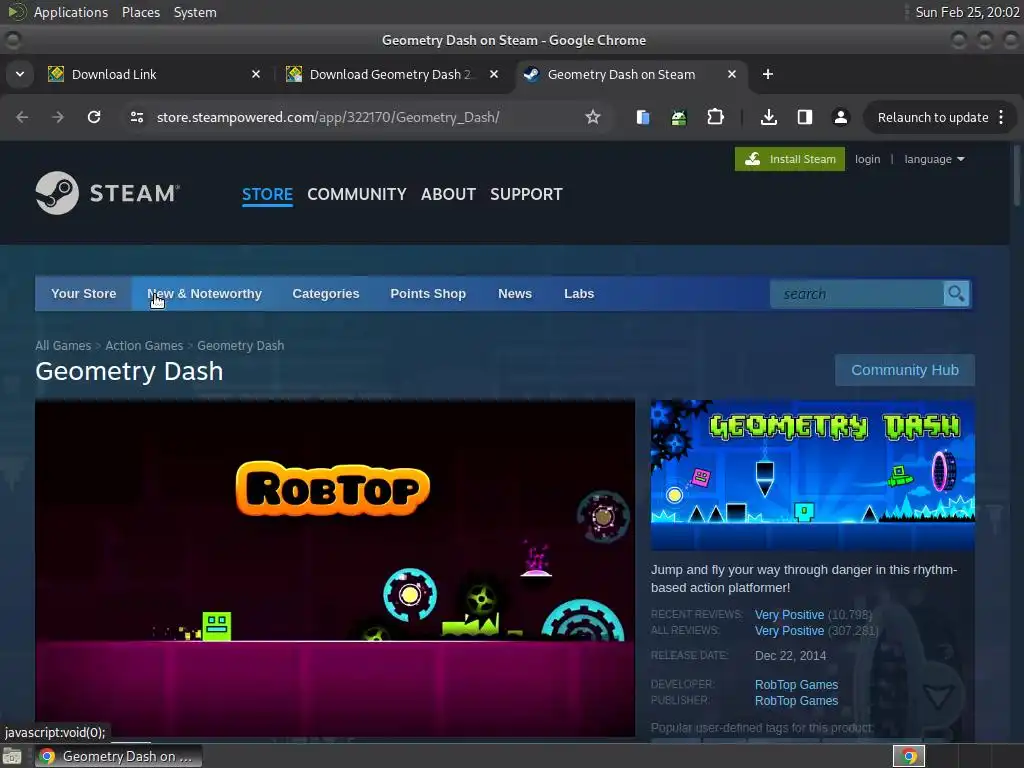Click the Community Hub button

pyautogui.click(x=904, y=370)
